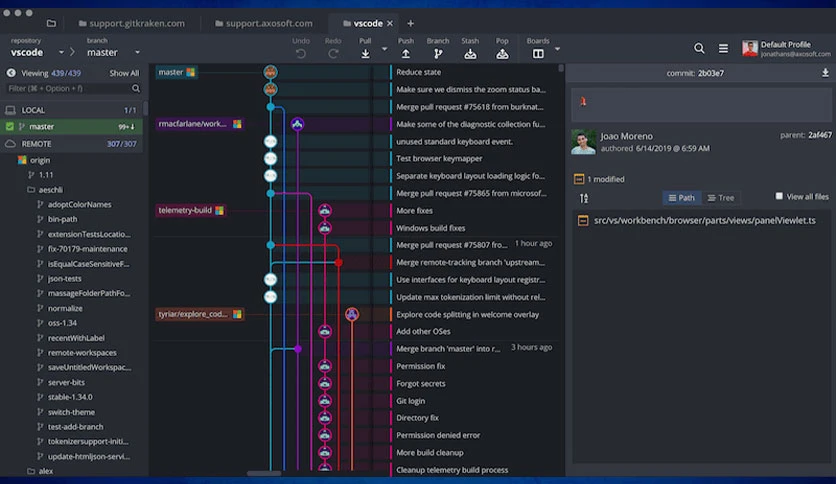Click the master branch label in graph
The image size is (836, 484).
[x=176, y=72]
